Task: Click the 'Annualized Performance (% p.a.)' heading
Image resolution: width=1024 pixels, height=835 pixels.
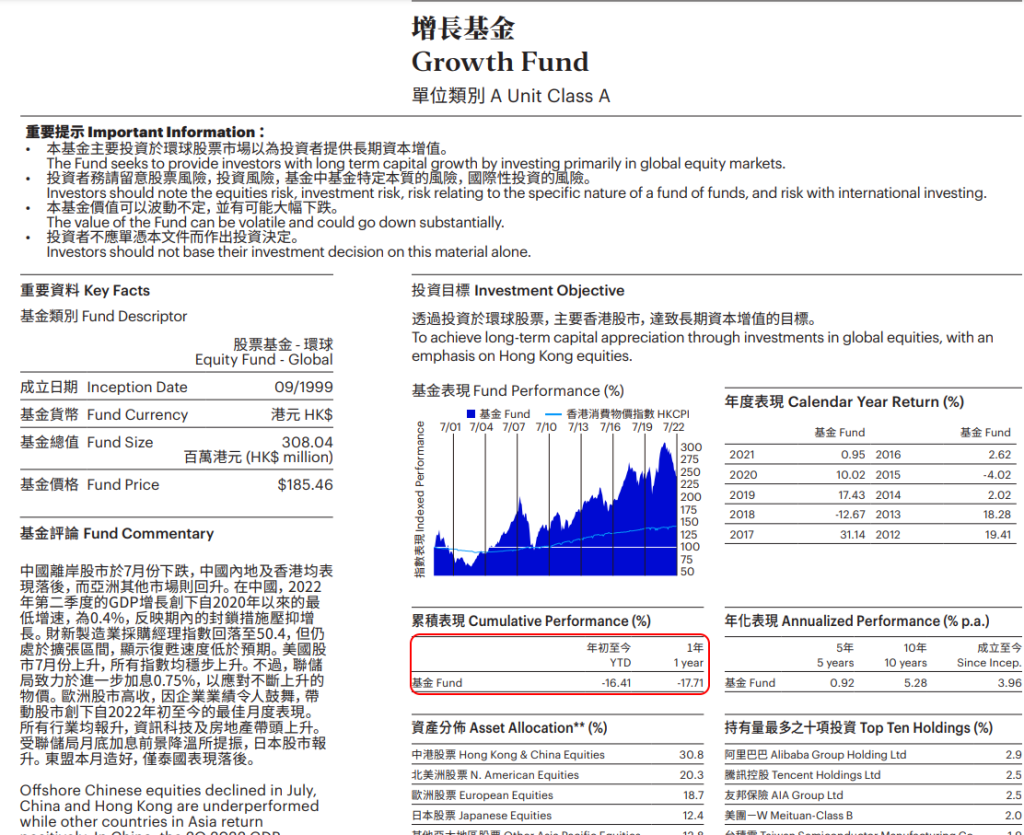Action: [884, 621]
